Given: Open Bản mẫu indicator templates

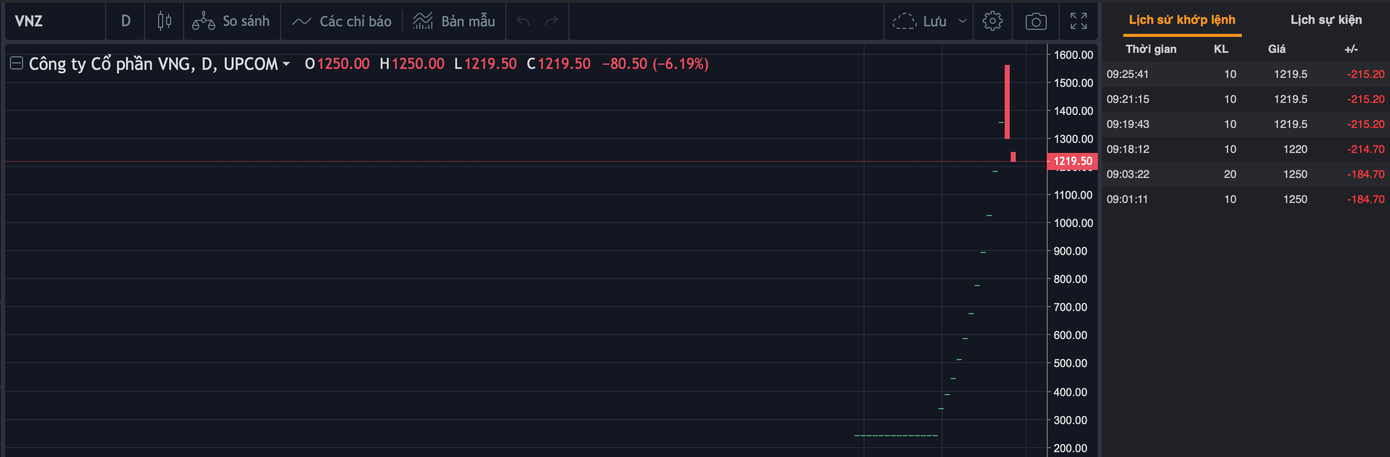Looking at the screenshot, I should (454, 21).
